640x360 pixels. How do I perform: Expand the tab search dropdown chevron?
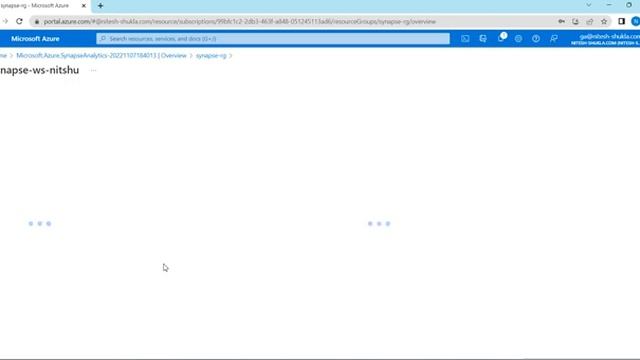[589, 5]
